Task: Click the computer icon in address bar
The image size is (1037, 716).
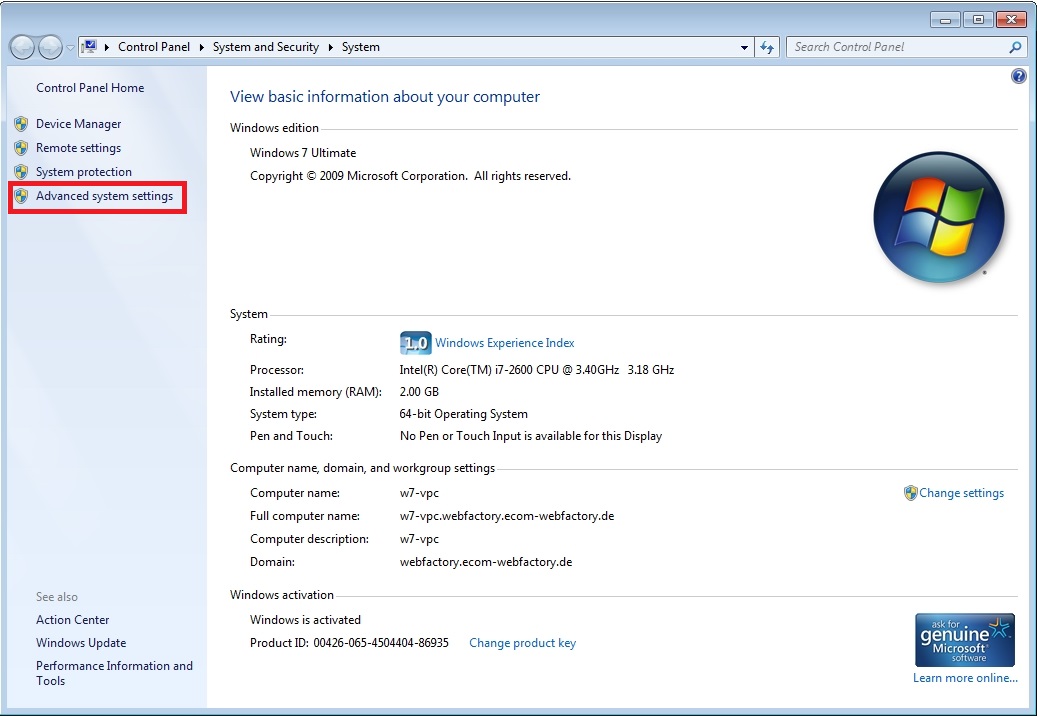Action: click(89, 47)
